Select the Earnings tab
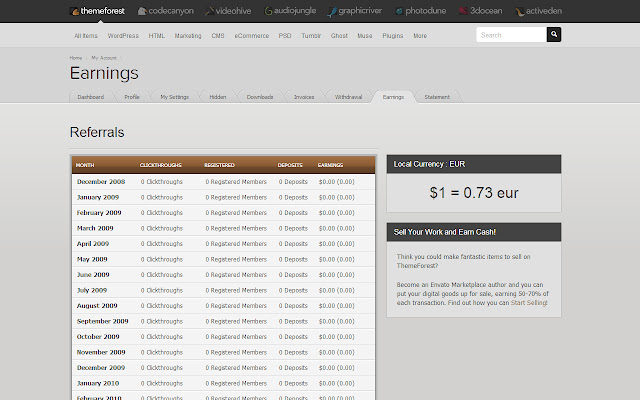Screen dimensions: 640x400 coord(393,97)
